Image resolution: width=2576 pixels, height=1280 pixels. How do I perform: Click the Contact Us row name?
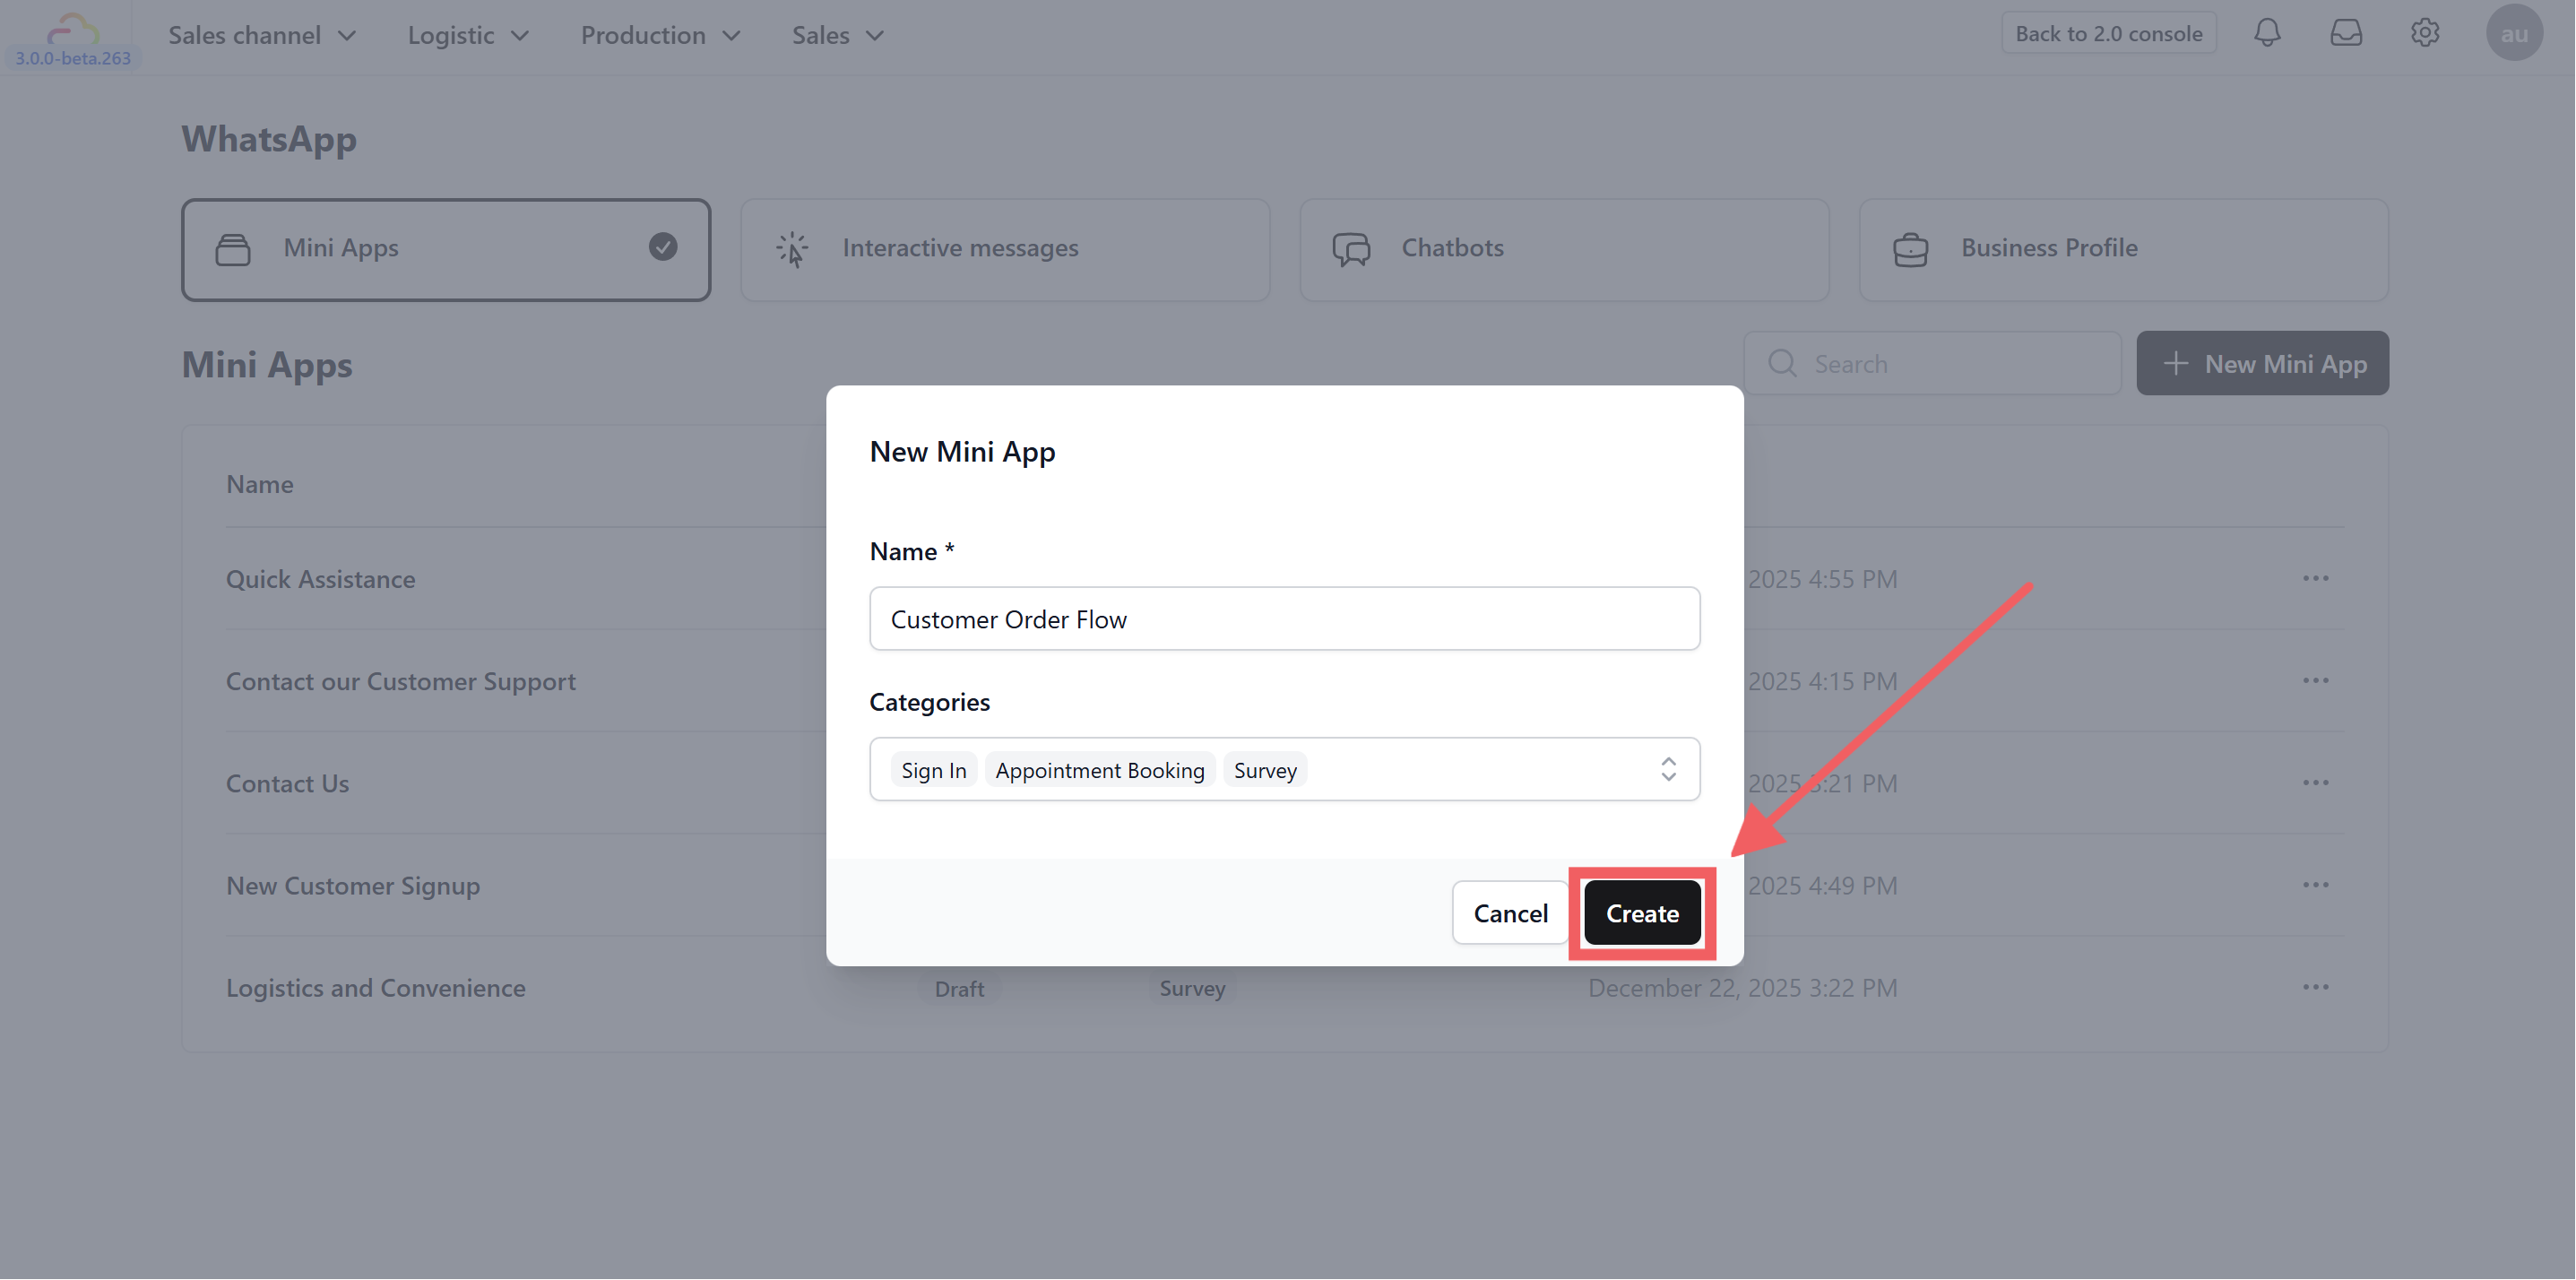pyautogui.click(x=287, y=783)
